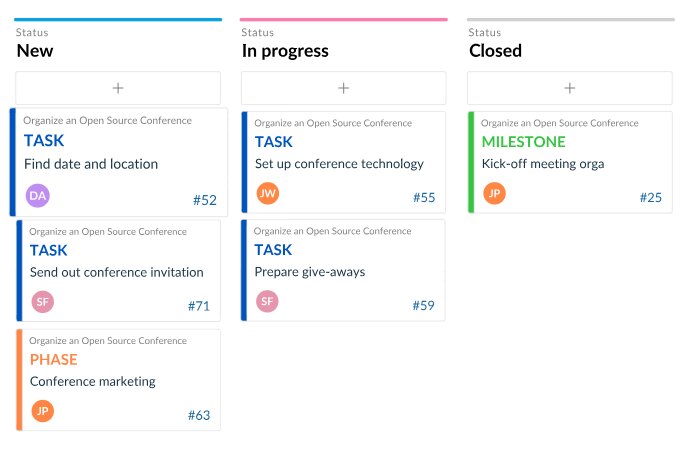This screenshot has width=687, height=456.
Task: Open work package ID #52
Action: pos(205,200)
